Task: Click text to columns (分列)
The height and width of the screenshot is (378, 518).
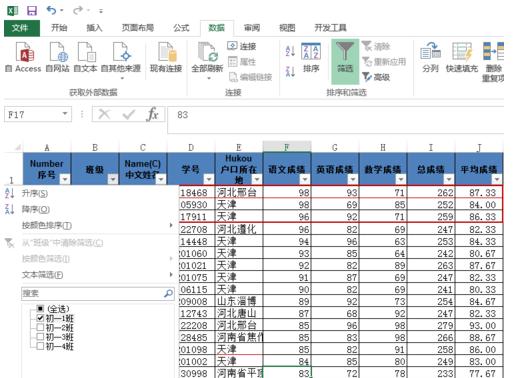Action: [x=430, y=57]
